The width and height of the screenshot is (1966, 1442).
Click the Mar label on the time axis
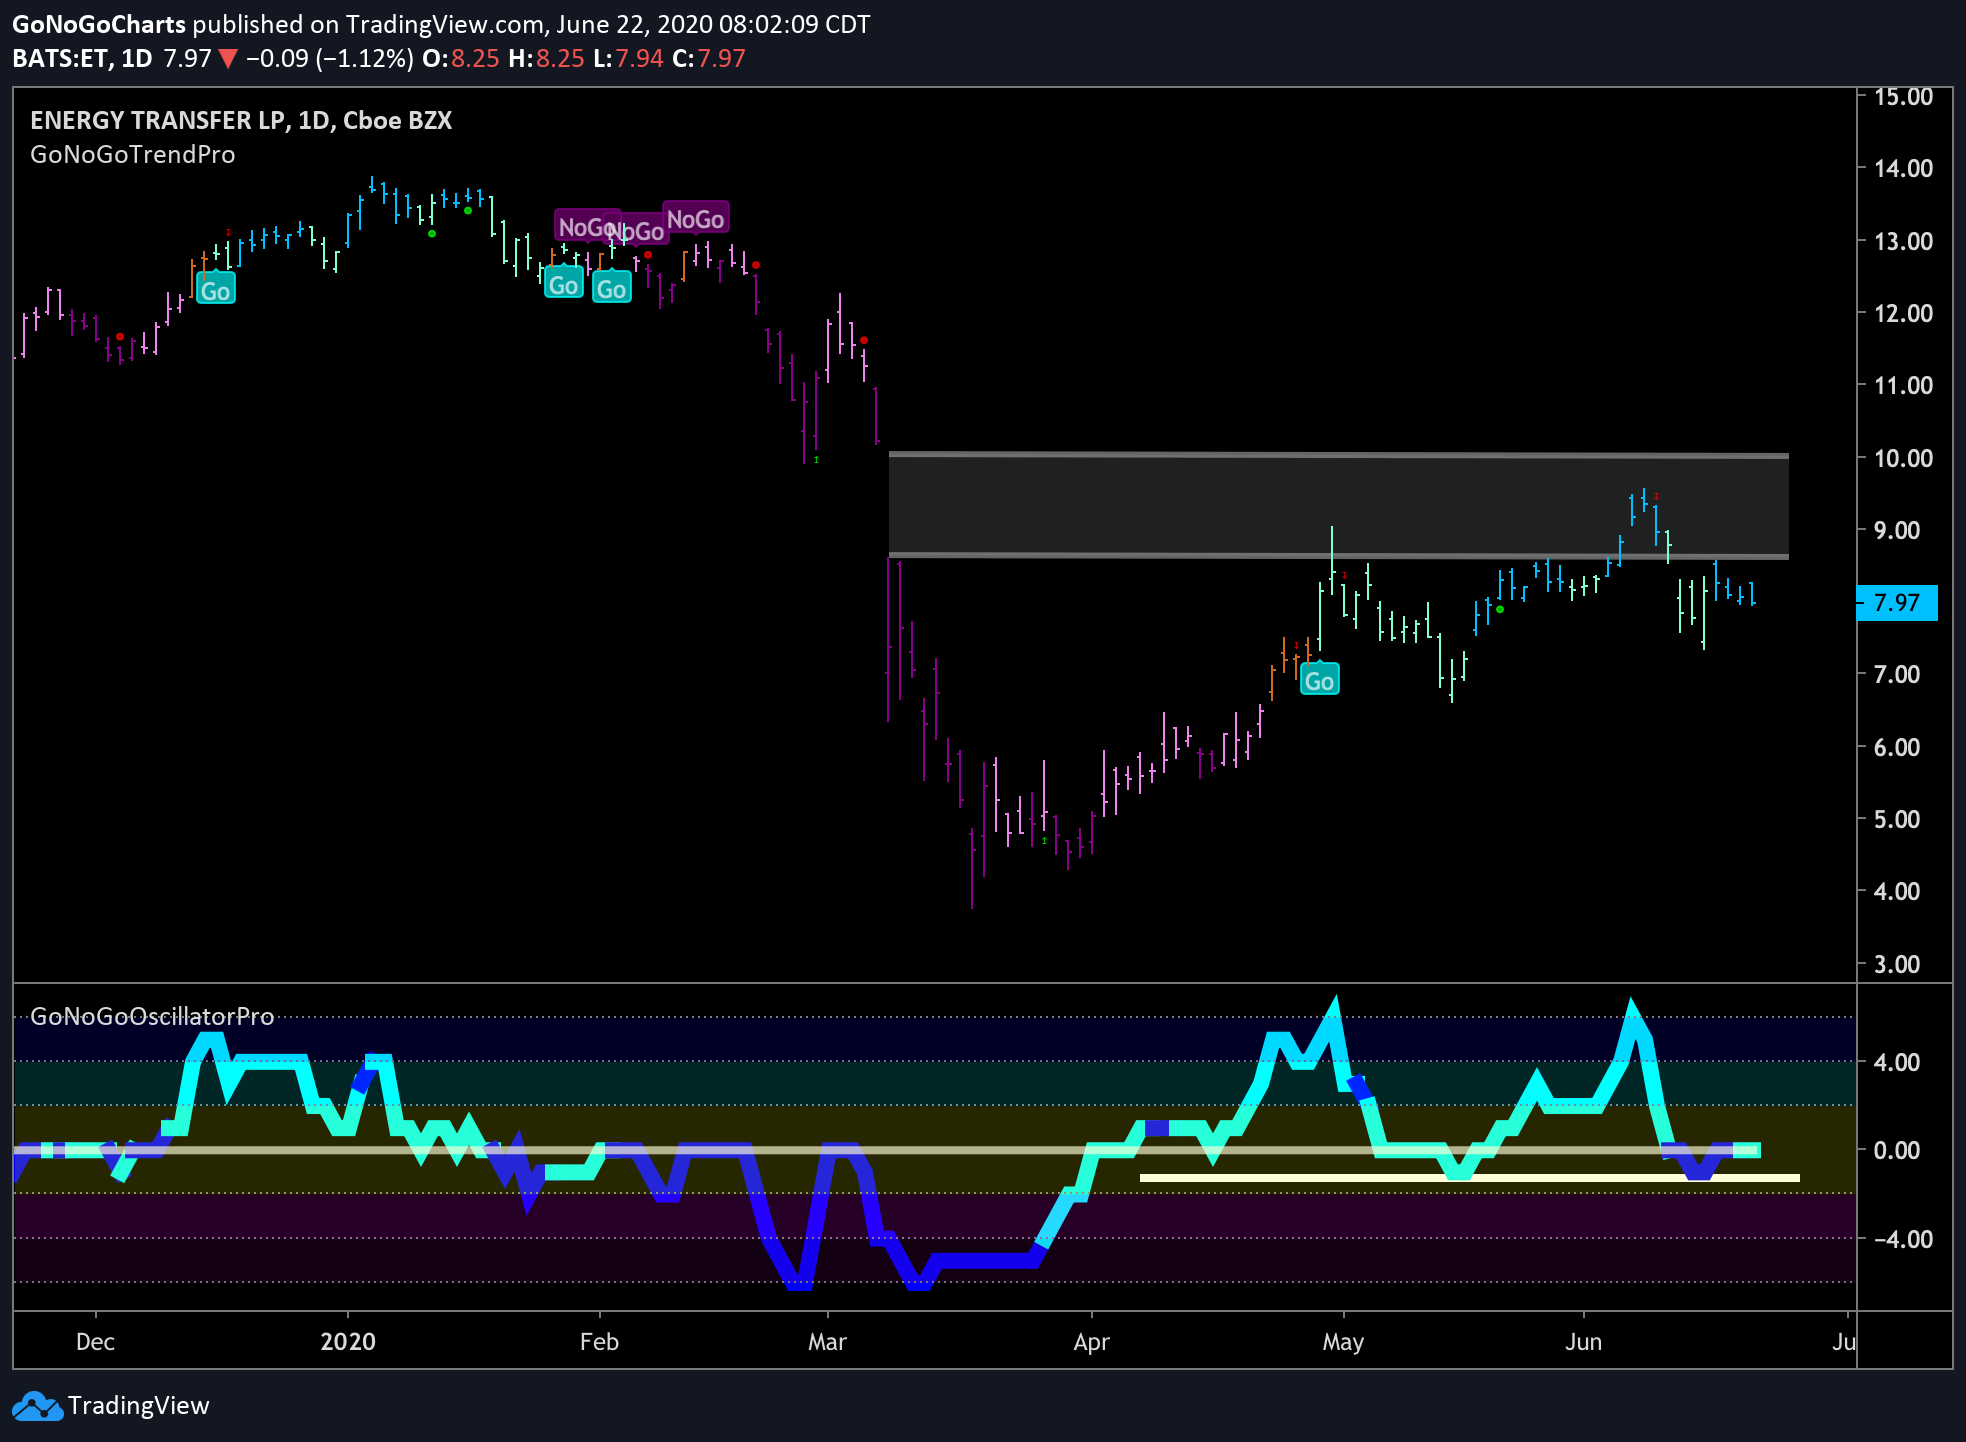tap(827, 1342)
